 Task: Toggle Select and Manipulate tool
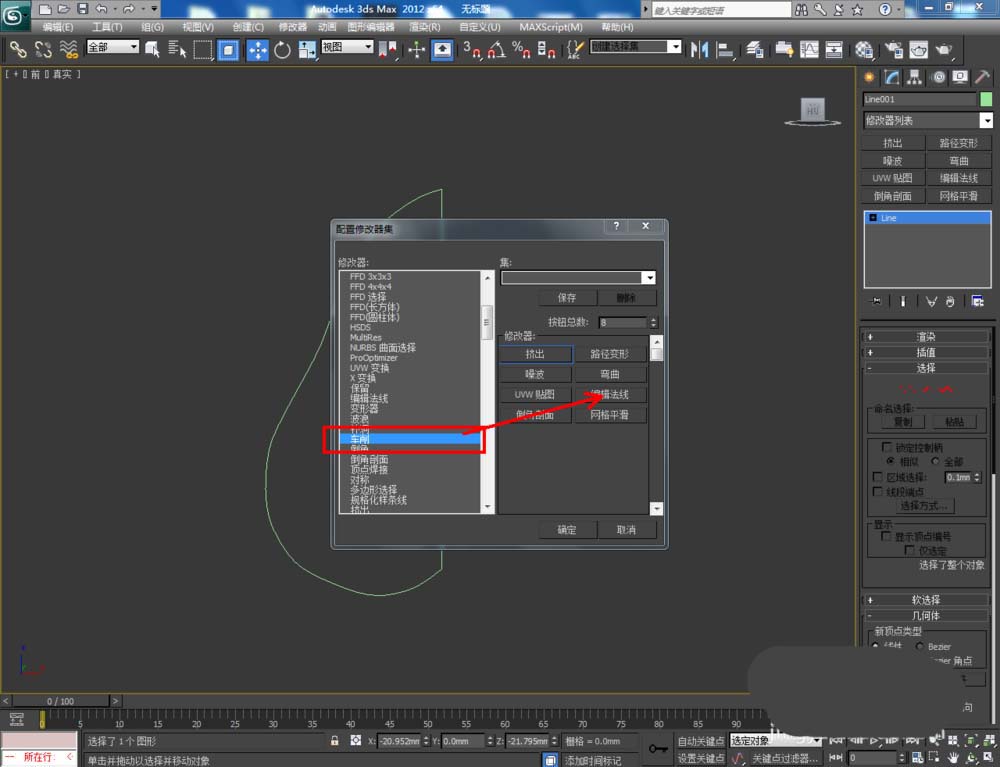pos(416,49)
